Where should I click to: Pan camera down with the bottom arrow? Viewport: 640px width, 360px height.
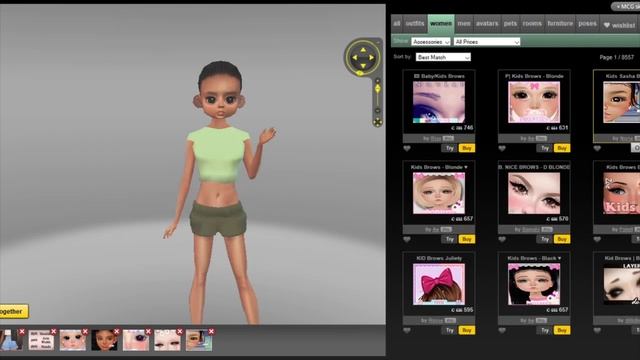(x=363, y=66)
